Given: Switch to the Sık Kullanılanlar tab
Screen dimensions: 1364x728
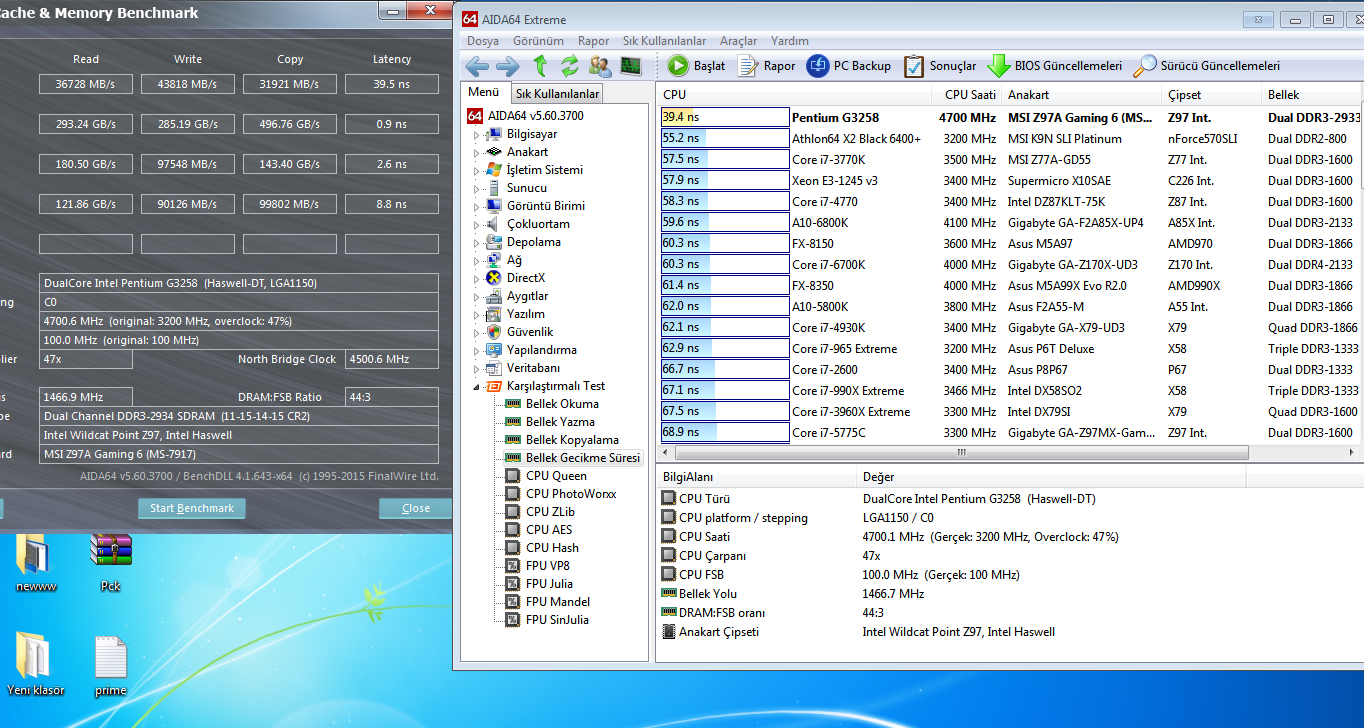Looking at the screenshot, I should tap(557, 94).
